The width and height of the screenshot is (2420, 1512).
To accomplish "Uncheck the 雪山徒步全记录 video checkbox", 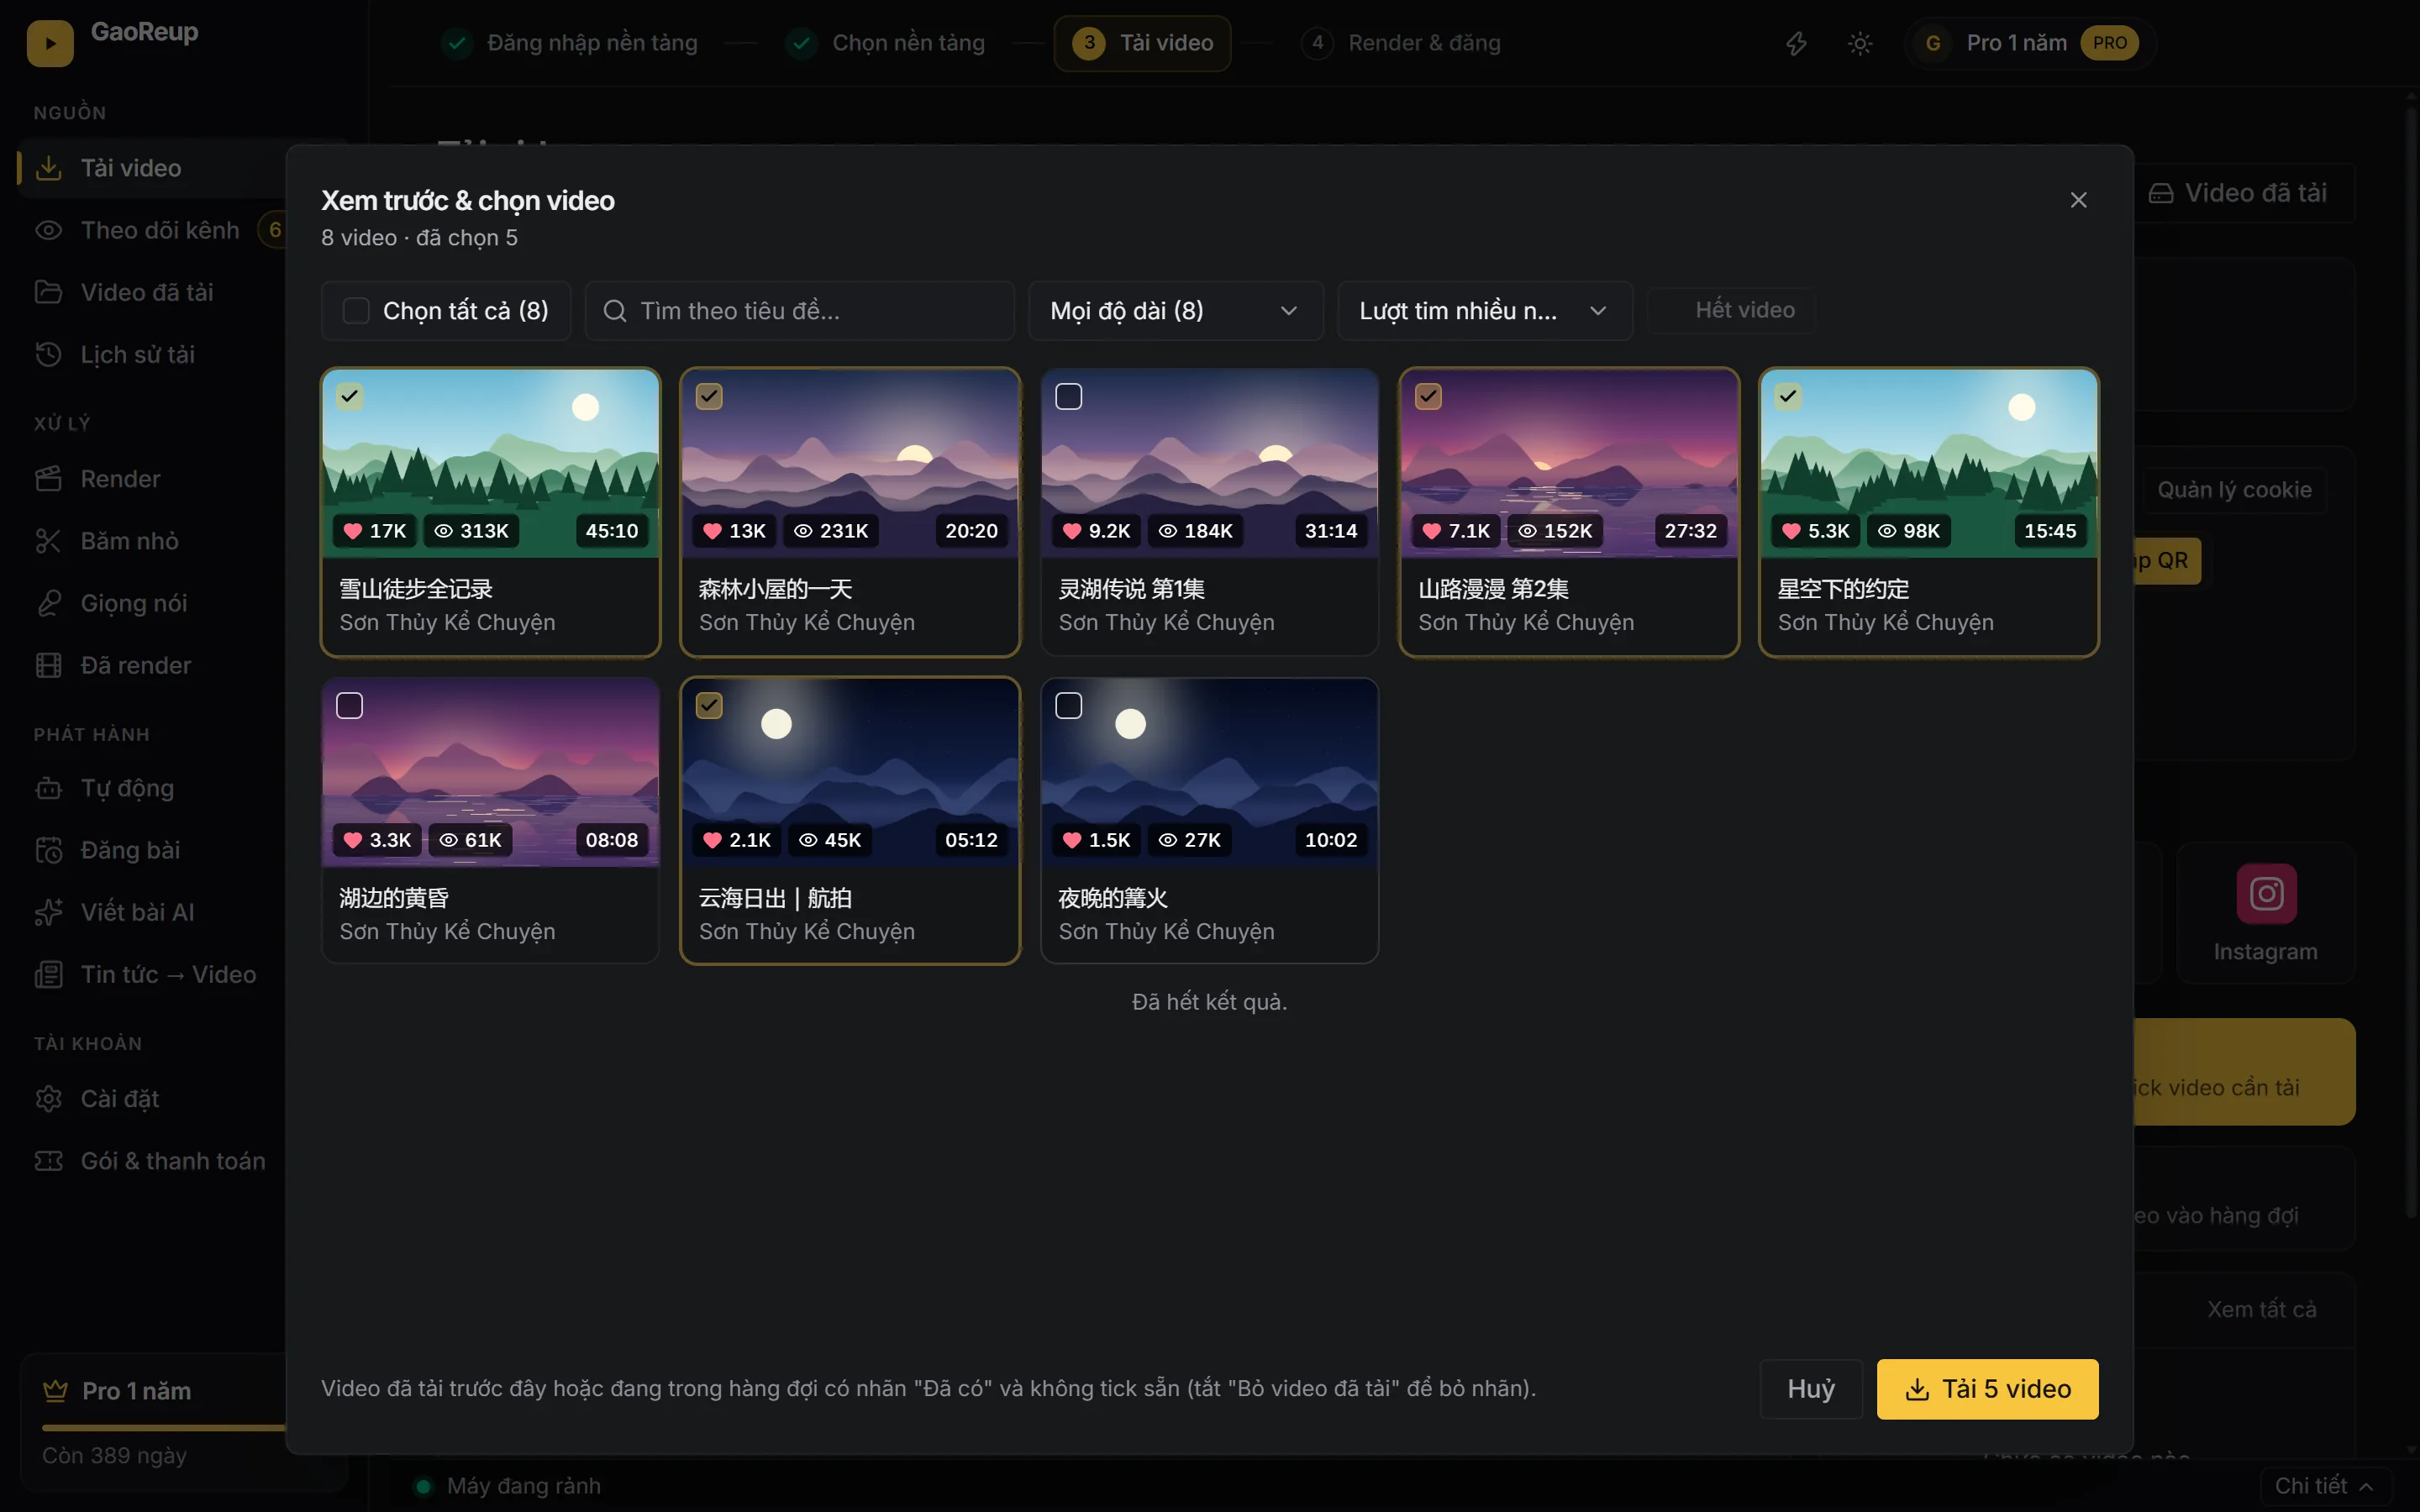I will (349, 396).
